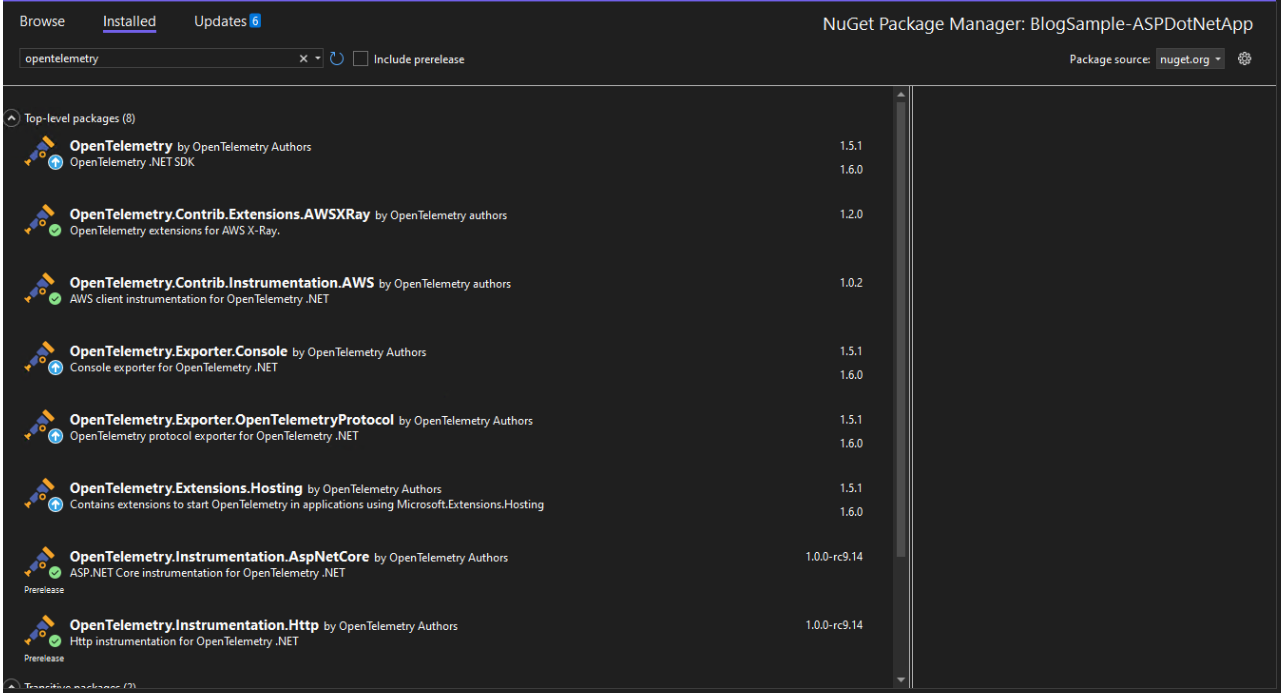Screen dimensions: 1281x693
Task: Click the update arrow badge on Extensions.Hosting
Action: [x=56, y=505]
